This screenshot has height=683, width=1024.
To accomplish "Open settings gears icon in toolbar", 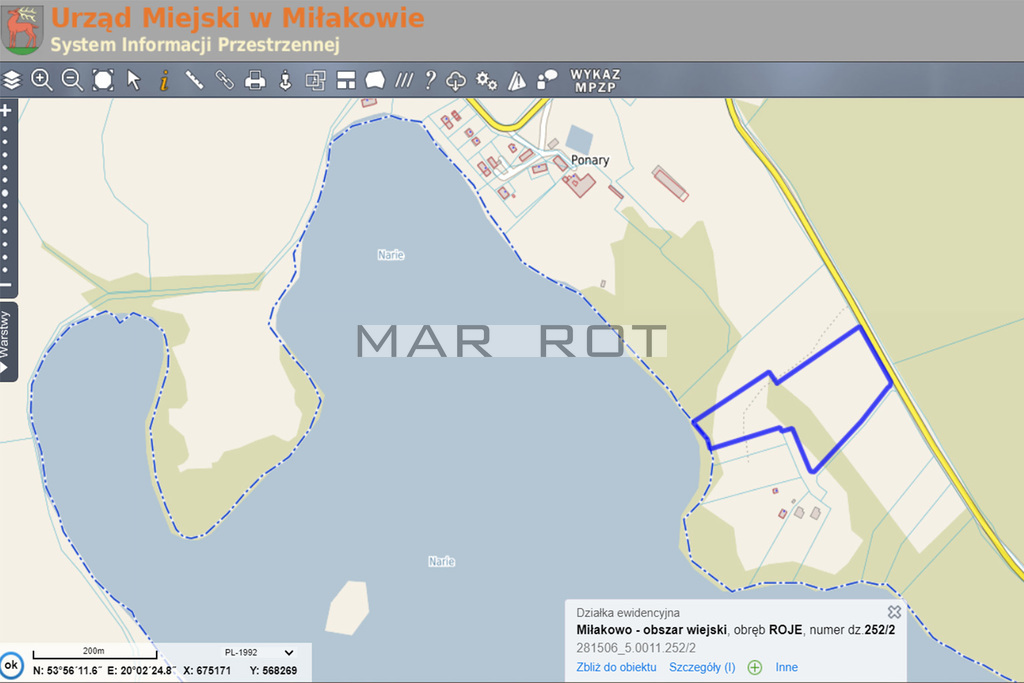I will (x=487, y=80).
